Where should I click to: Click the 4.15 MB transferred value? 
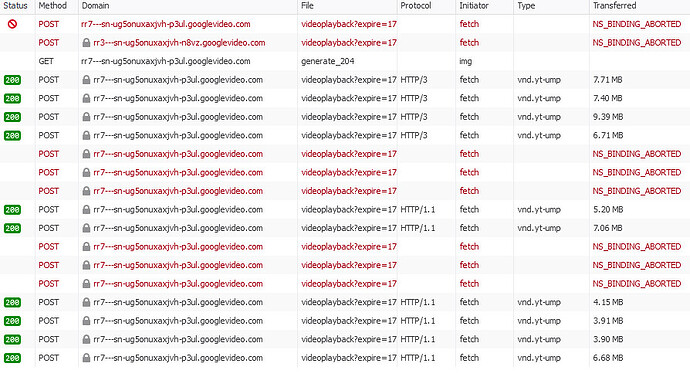[x=608, y=302]
